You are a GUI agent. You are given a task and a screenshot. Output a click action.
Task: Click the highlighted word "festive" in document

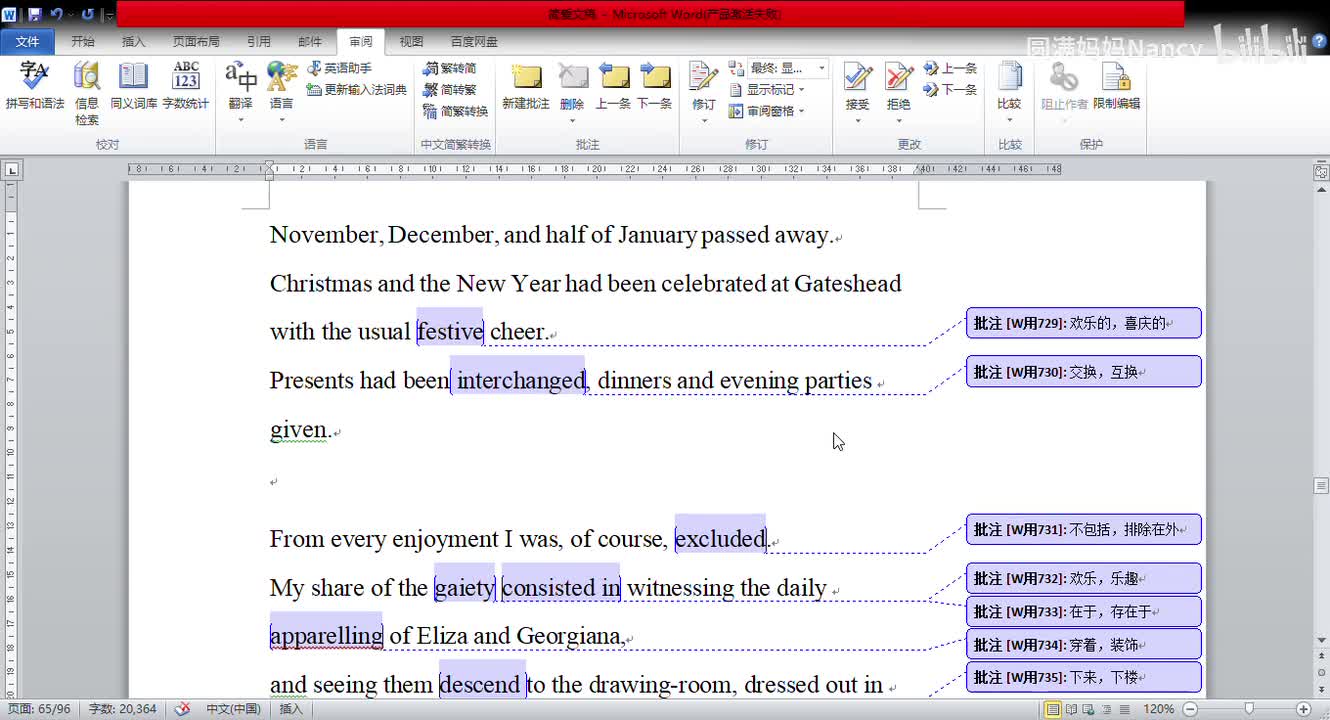(x=450, y=332)
